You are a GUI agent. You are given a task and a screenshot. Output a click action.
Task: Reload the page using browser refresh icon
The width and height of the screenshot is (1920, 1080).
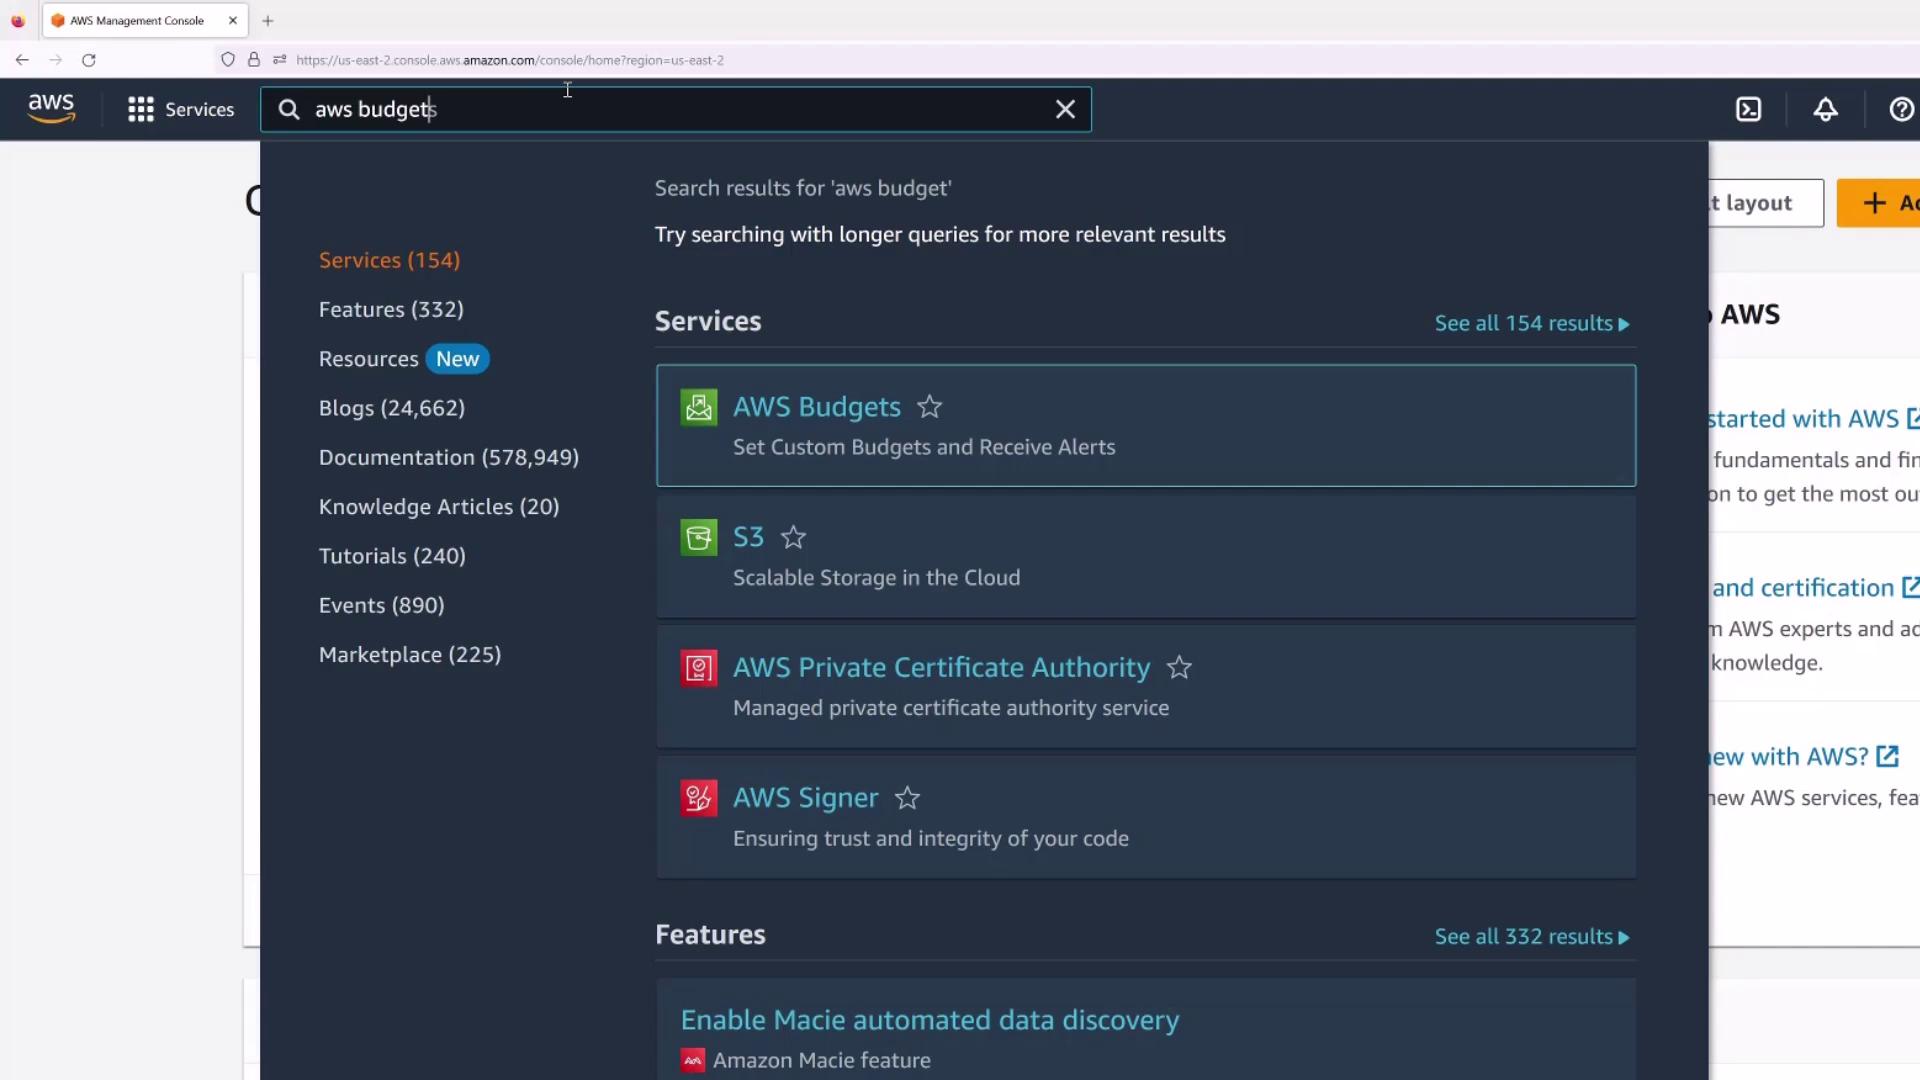point(89,60)
